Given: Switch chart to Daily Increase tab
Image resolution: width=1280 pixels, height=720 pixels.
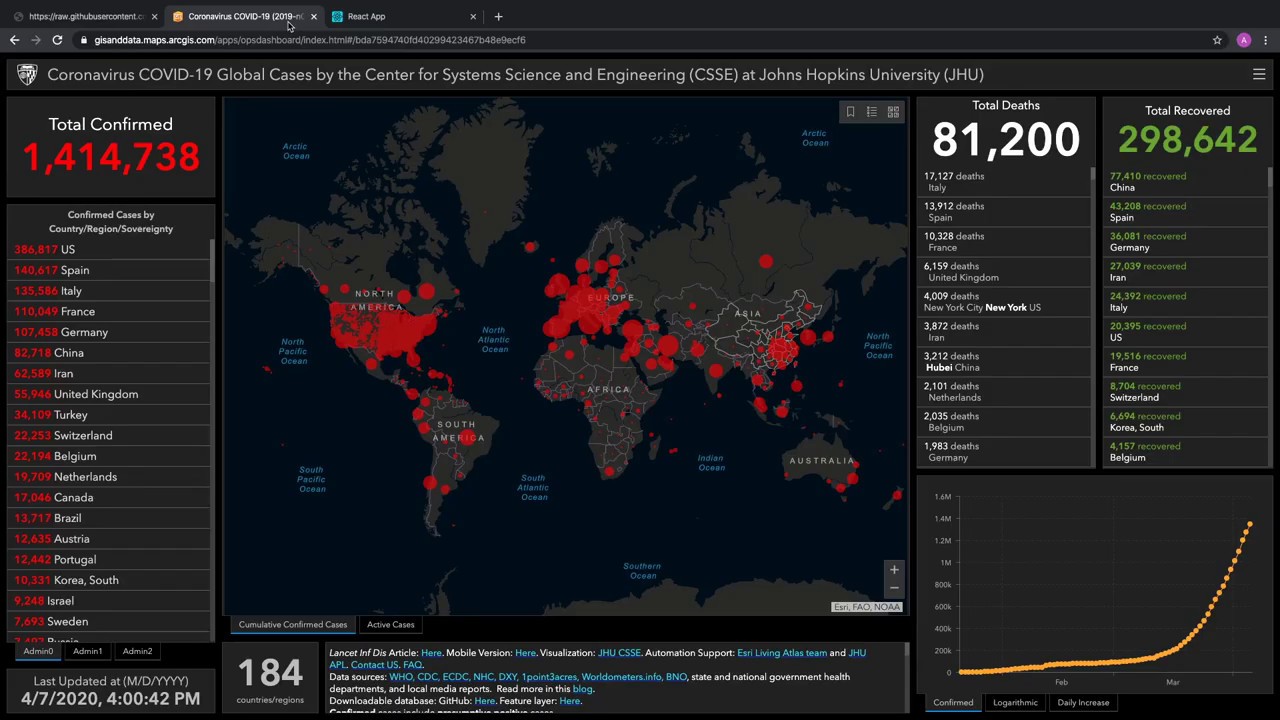Looking at the screenshot, I should click(x=1083, y=702).
